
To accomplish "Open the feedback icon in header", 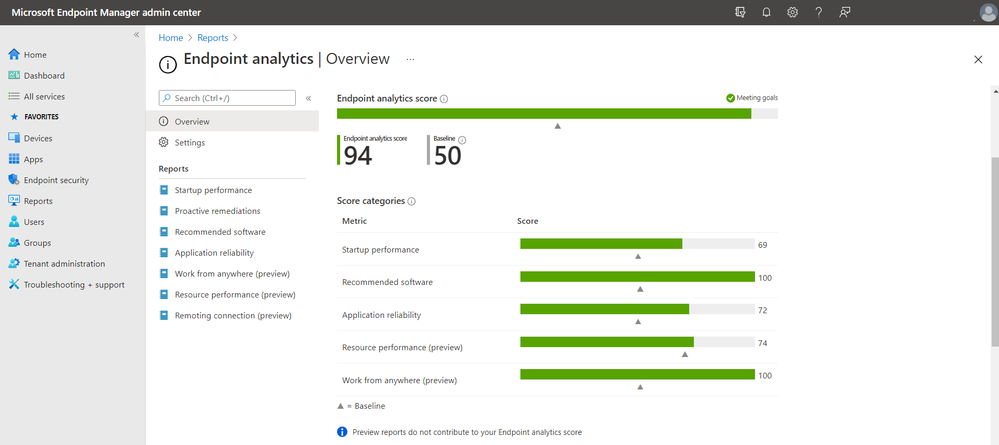I will pos(845,12).
